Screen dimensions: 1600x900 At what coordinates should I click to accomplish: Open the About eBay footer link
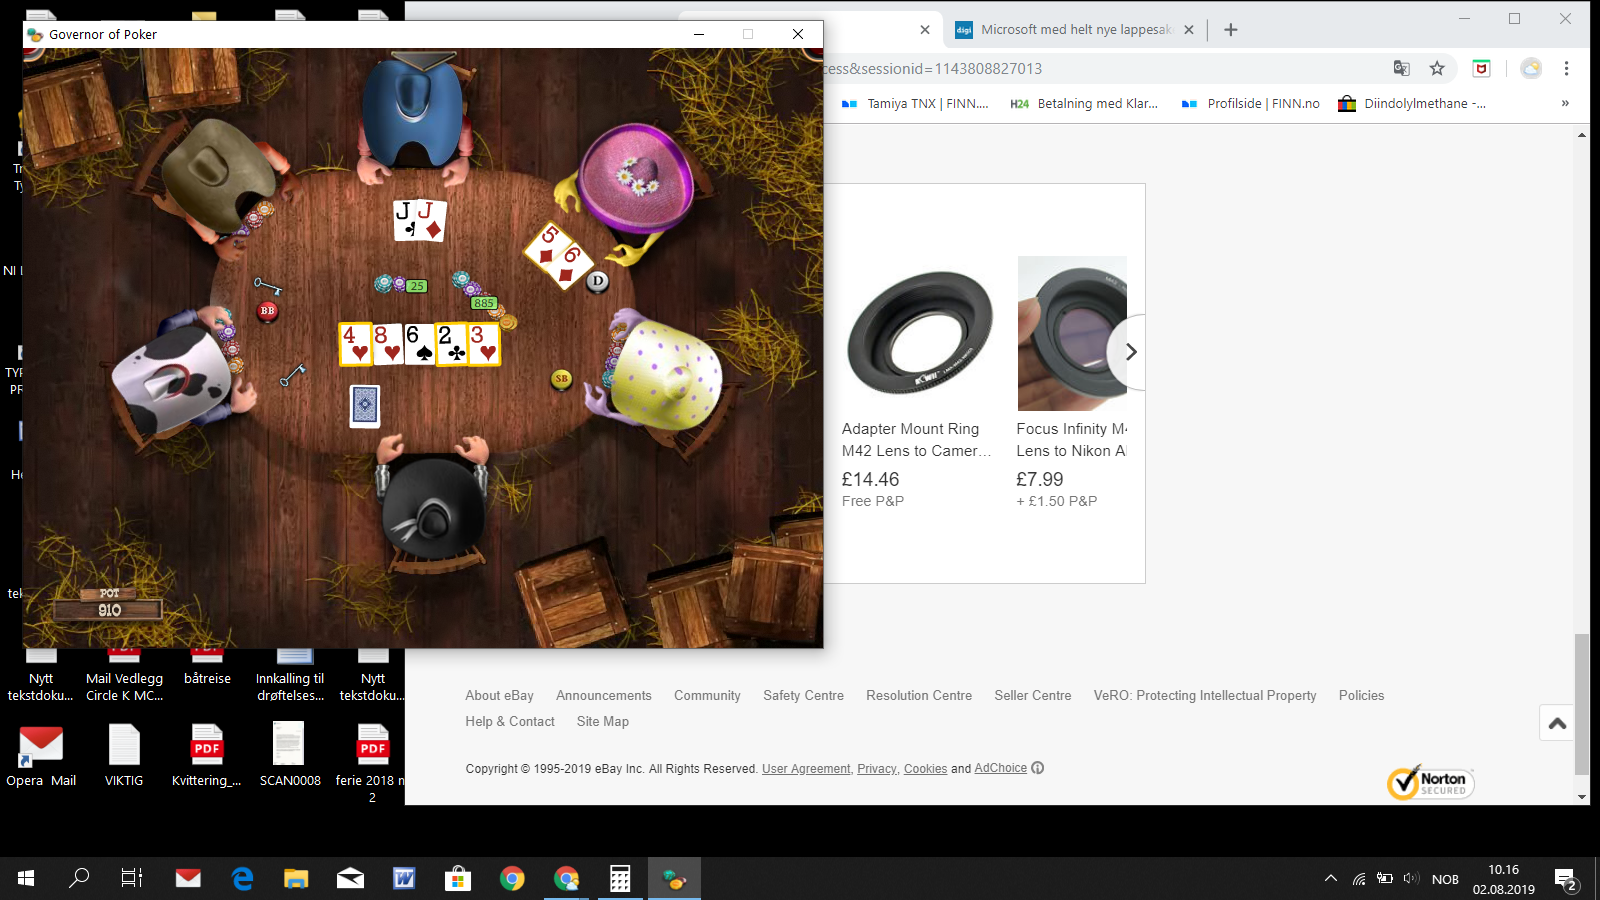point(499,695)
